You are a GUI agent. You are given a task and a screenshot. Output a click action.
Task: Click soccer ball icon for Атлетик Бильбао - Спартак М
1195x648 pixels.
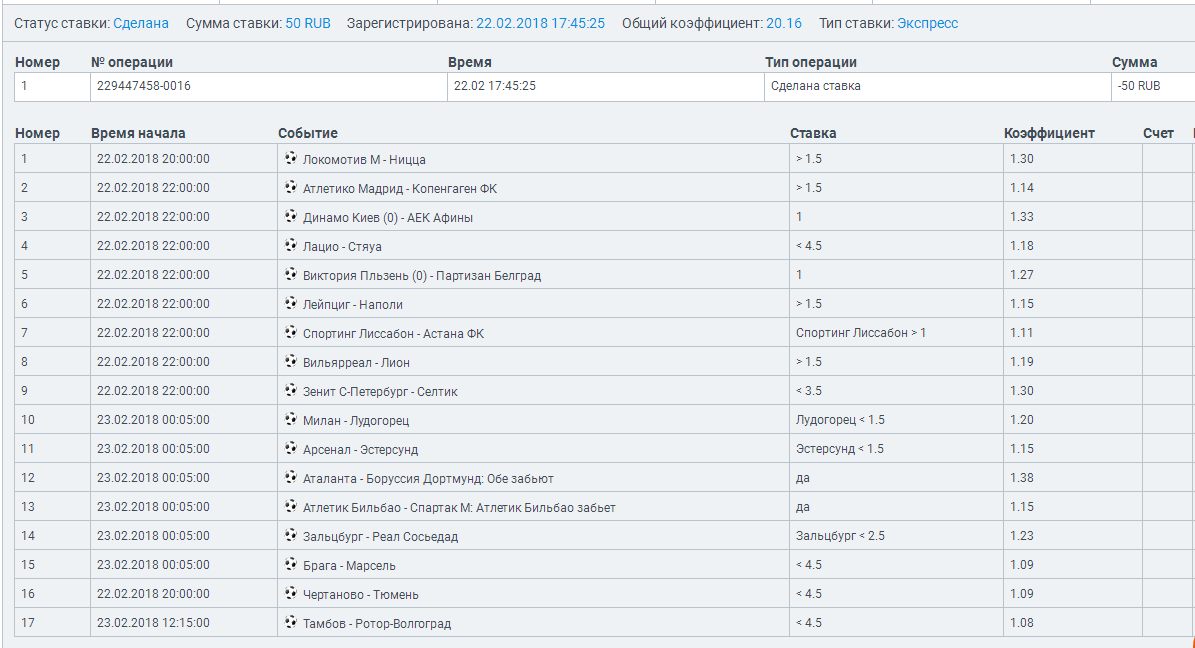click(x=290, y=505)
